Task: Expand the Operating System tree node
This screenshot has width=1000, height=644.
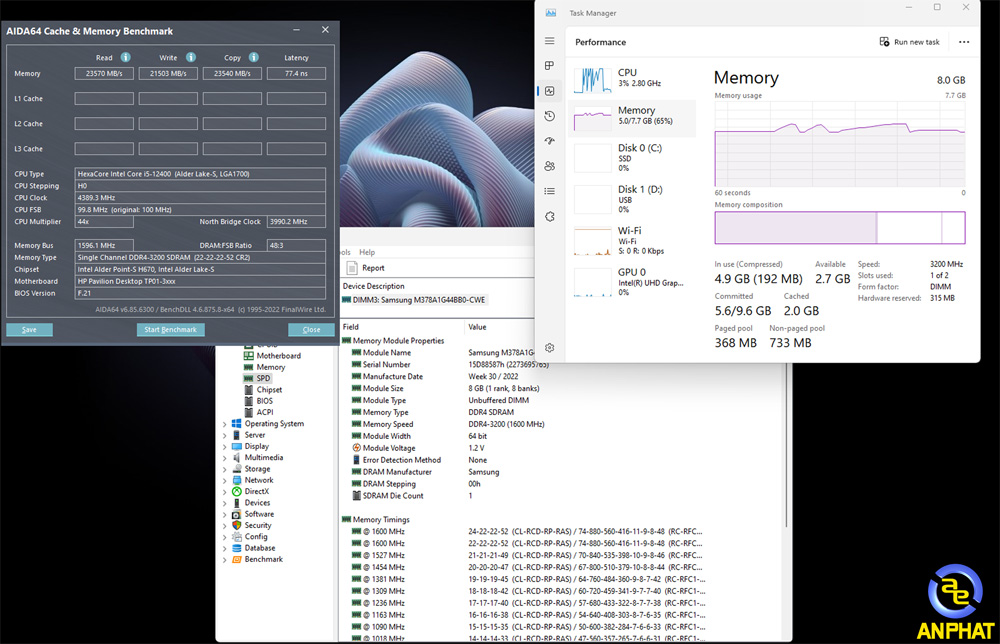Action: [x=224, y=424]
